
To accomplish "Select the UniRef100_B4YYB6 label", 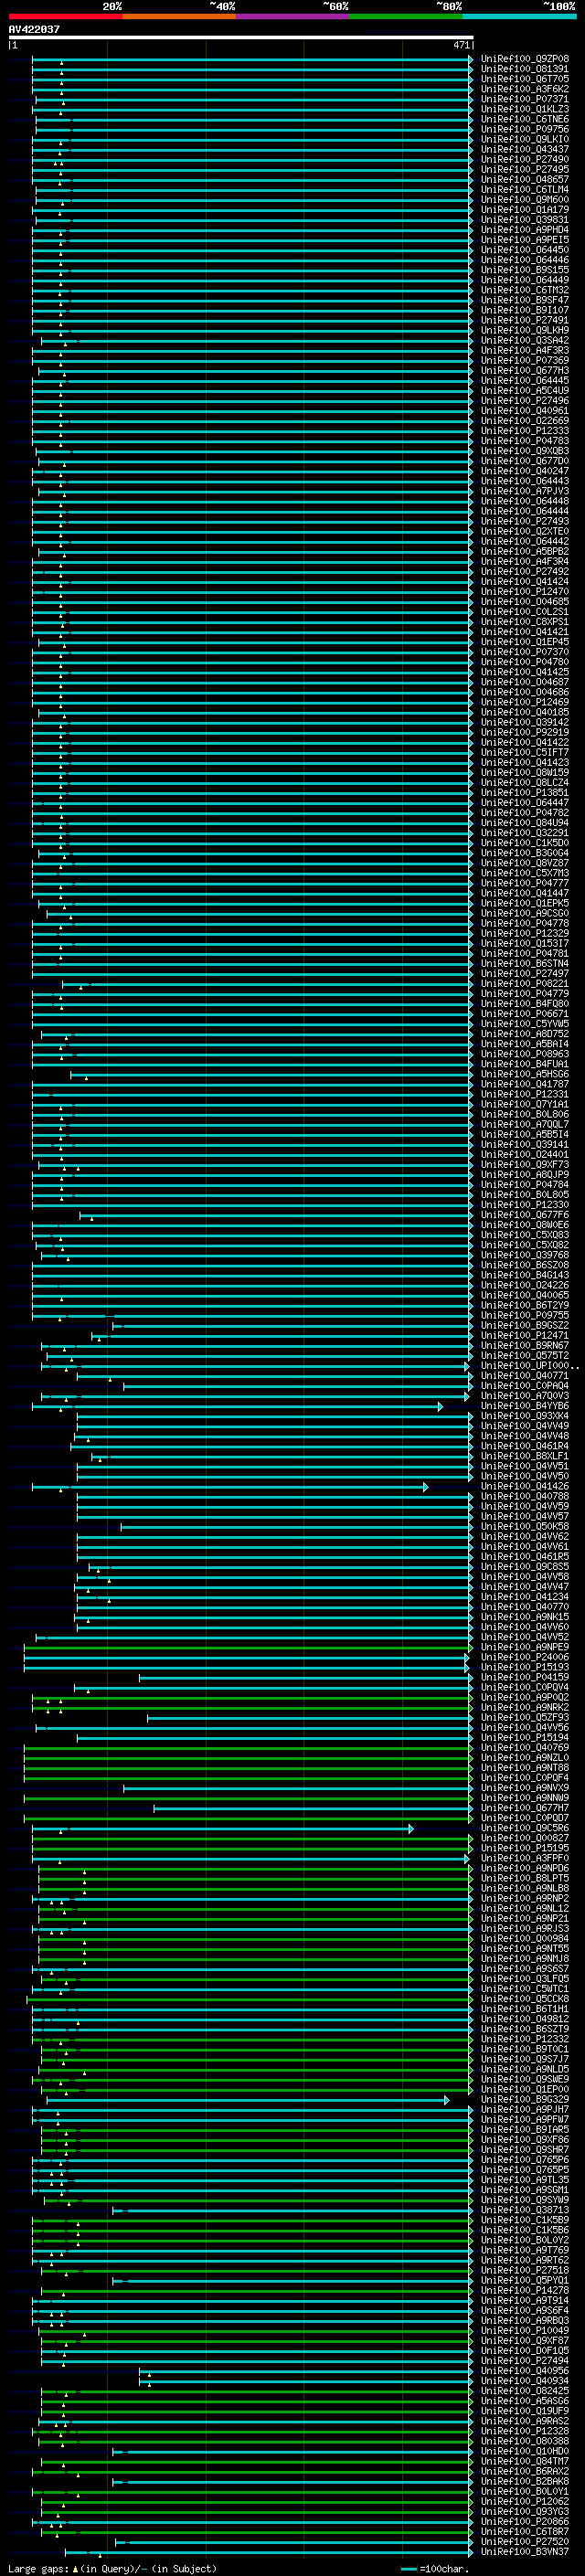I will click(525, 1406).
